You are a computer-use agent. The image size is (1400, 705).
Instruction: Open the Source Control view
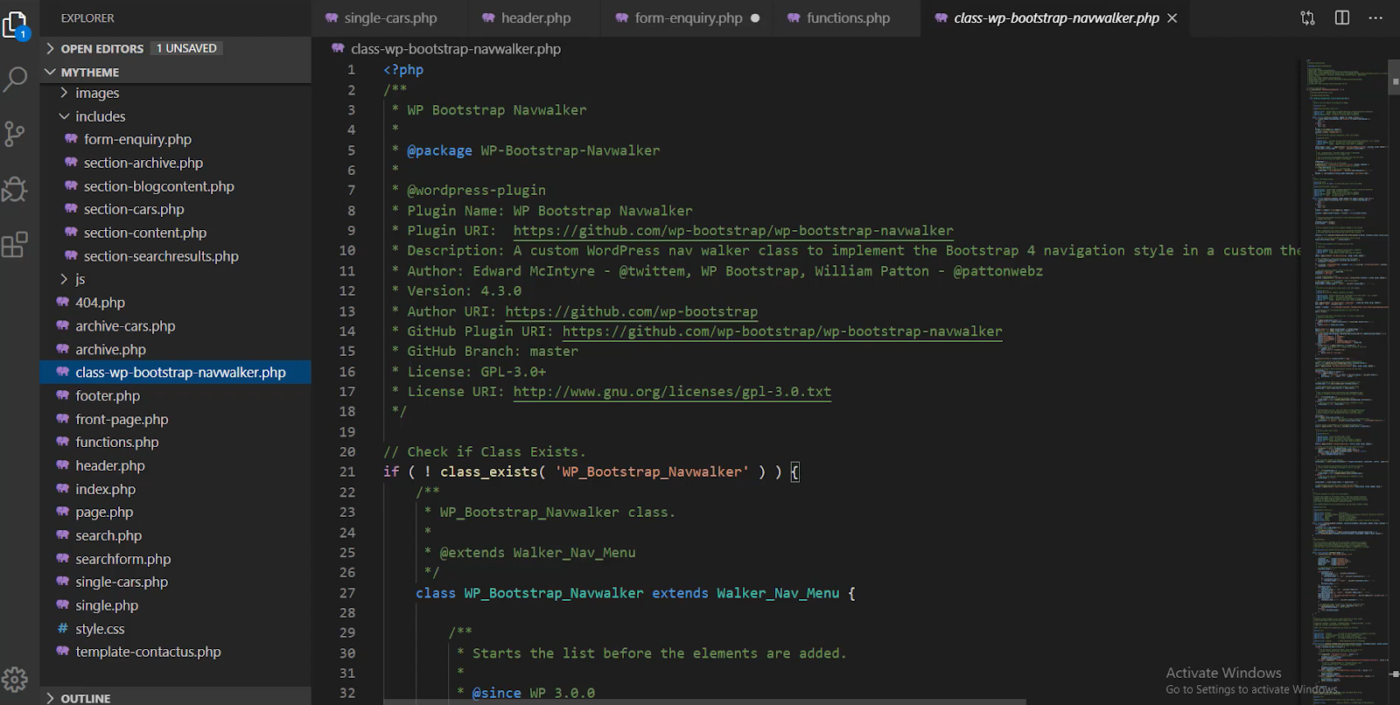click(16, 132)
